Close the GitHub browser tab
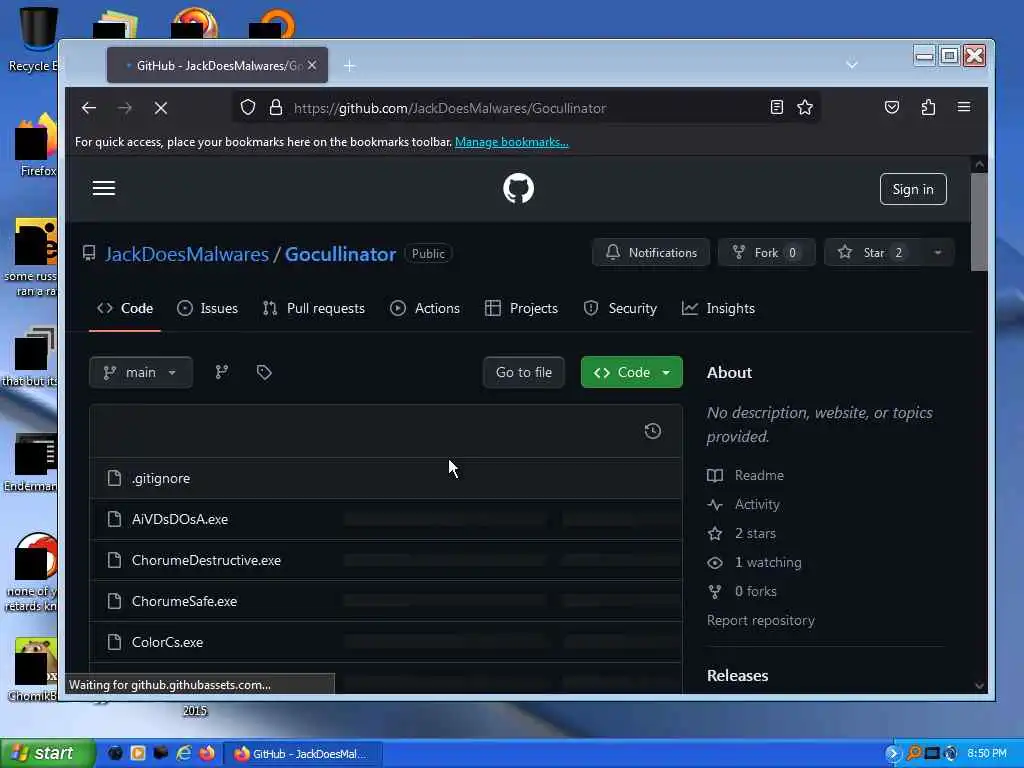This screenshot has height=768, width=1024. point(312,65)
